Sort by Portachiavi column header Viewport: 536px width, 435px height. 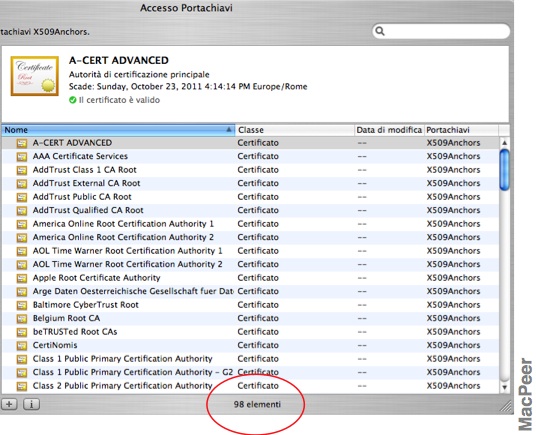point(461,130)
